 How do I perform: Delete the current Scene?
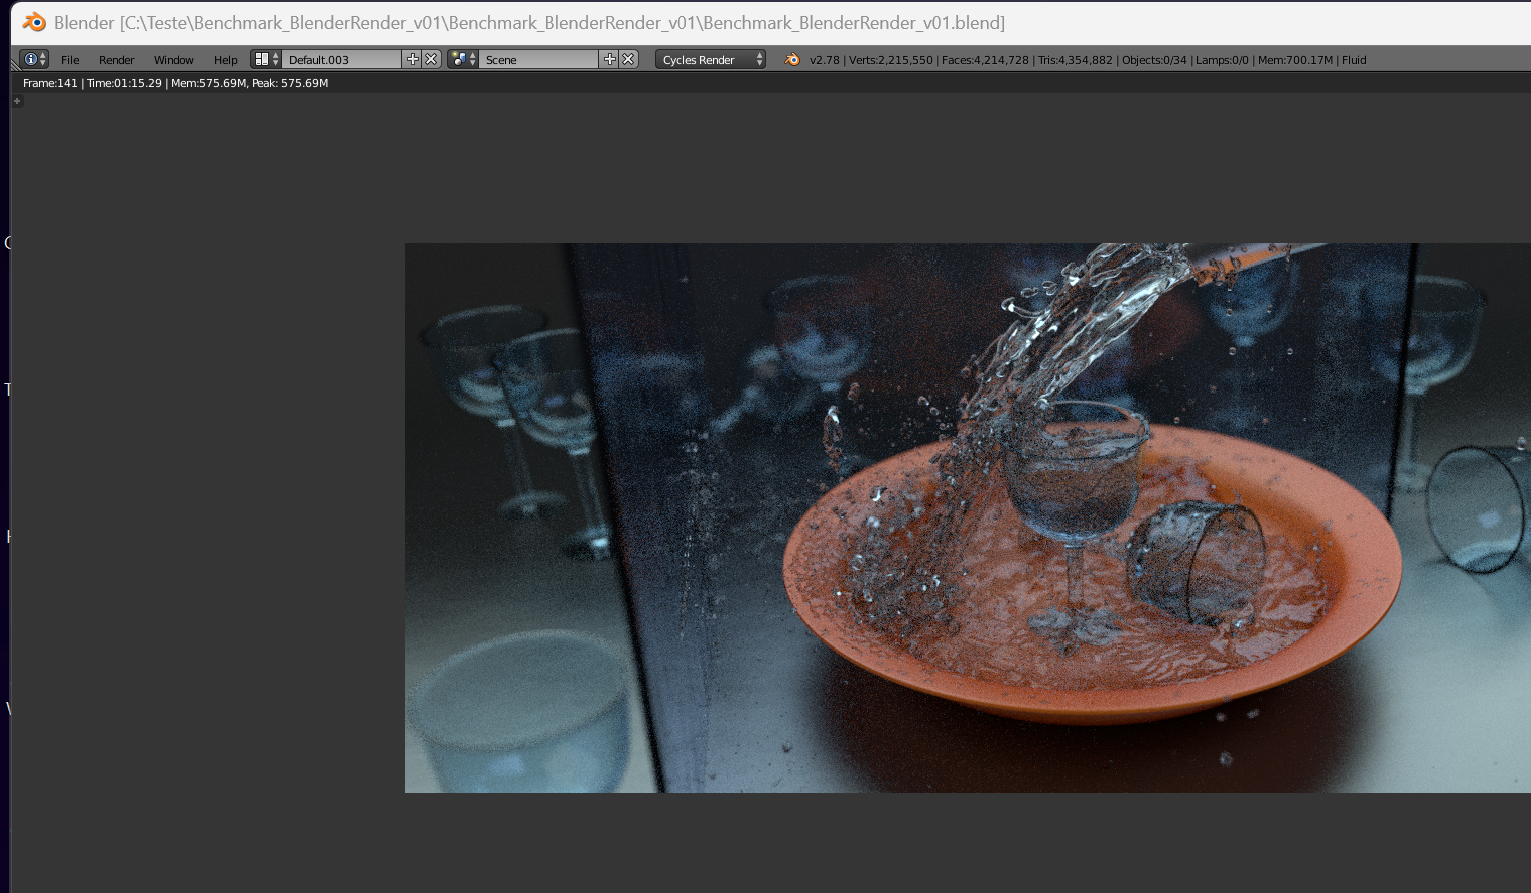click(x=628, y=60)
